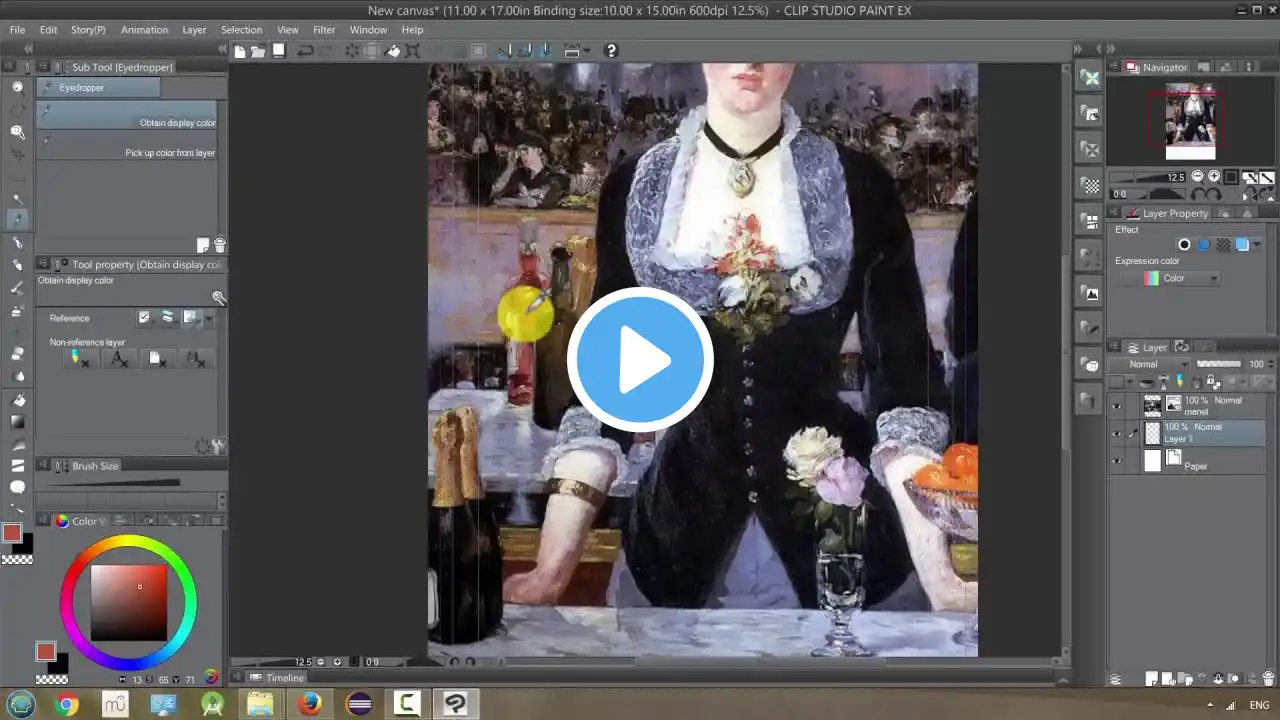Select the Gradient tool
This screenshot has width=1280, height=720.
click(x=17, y=422)
